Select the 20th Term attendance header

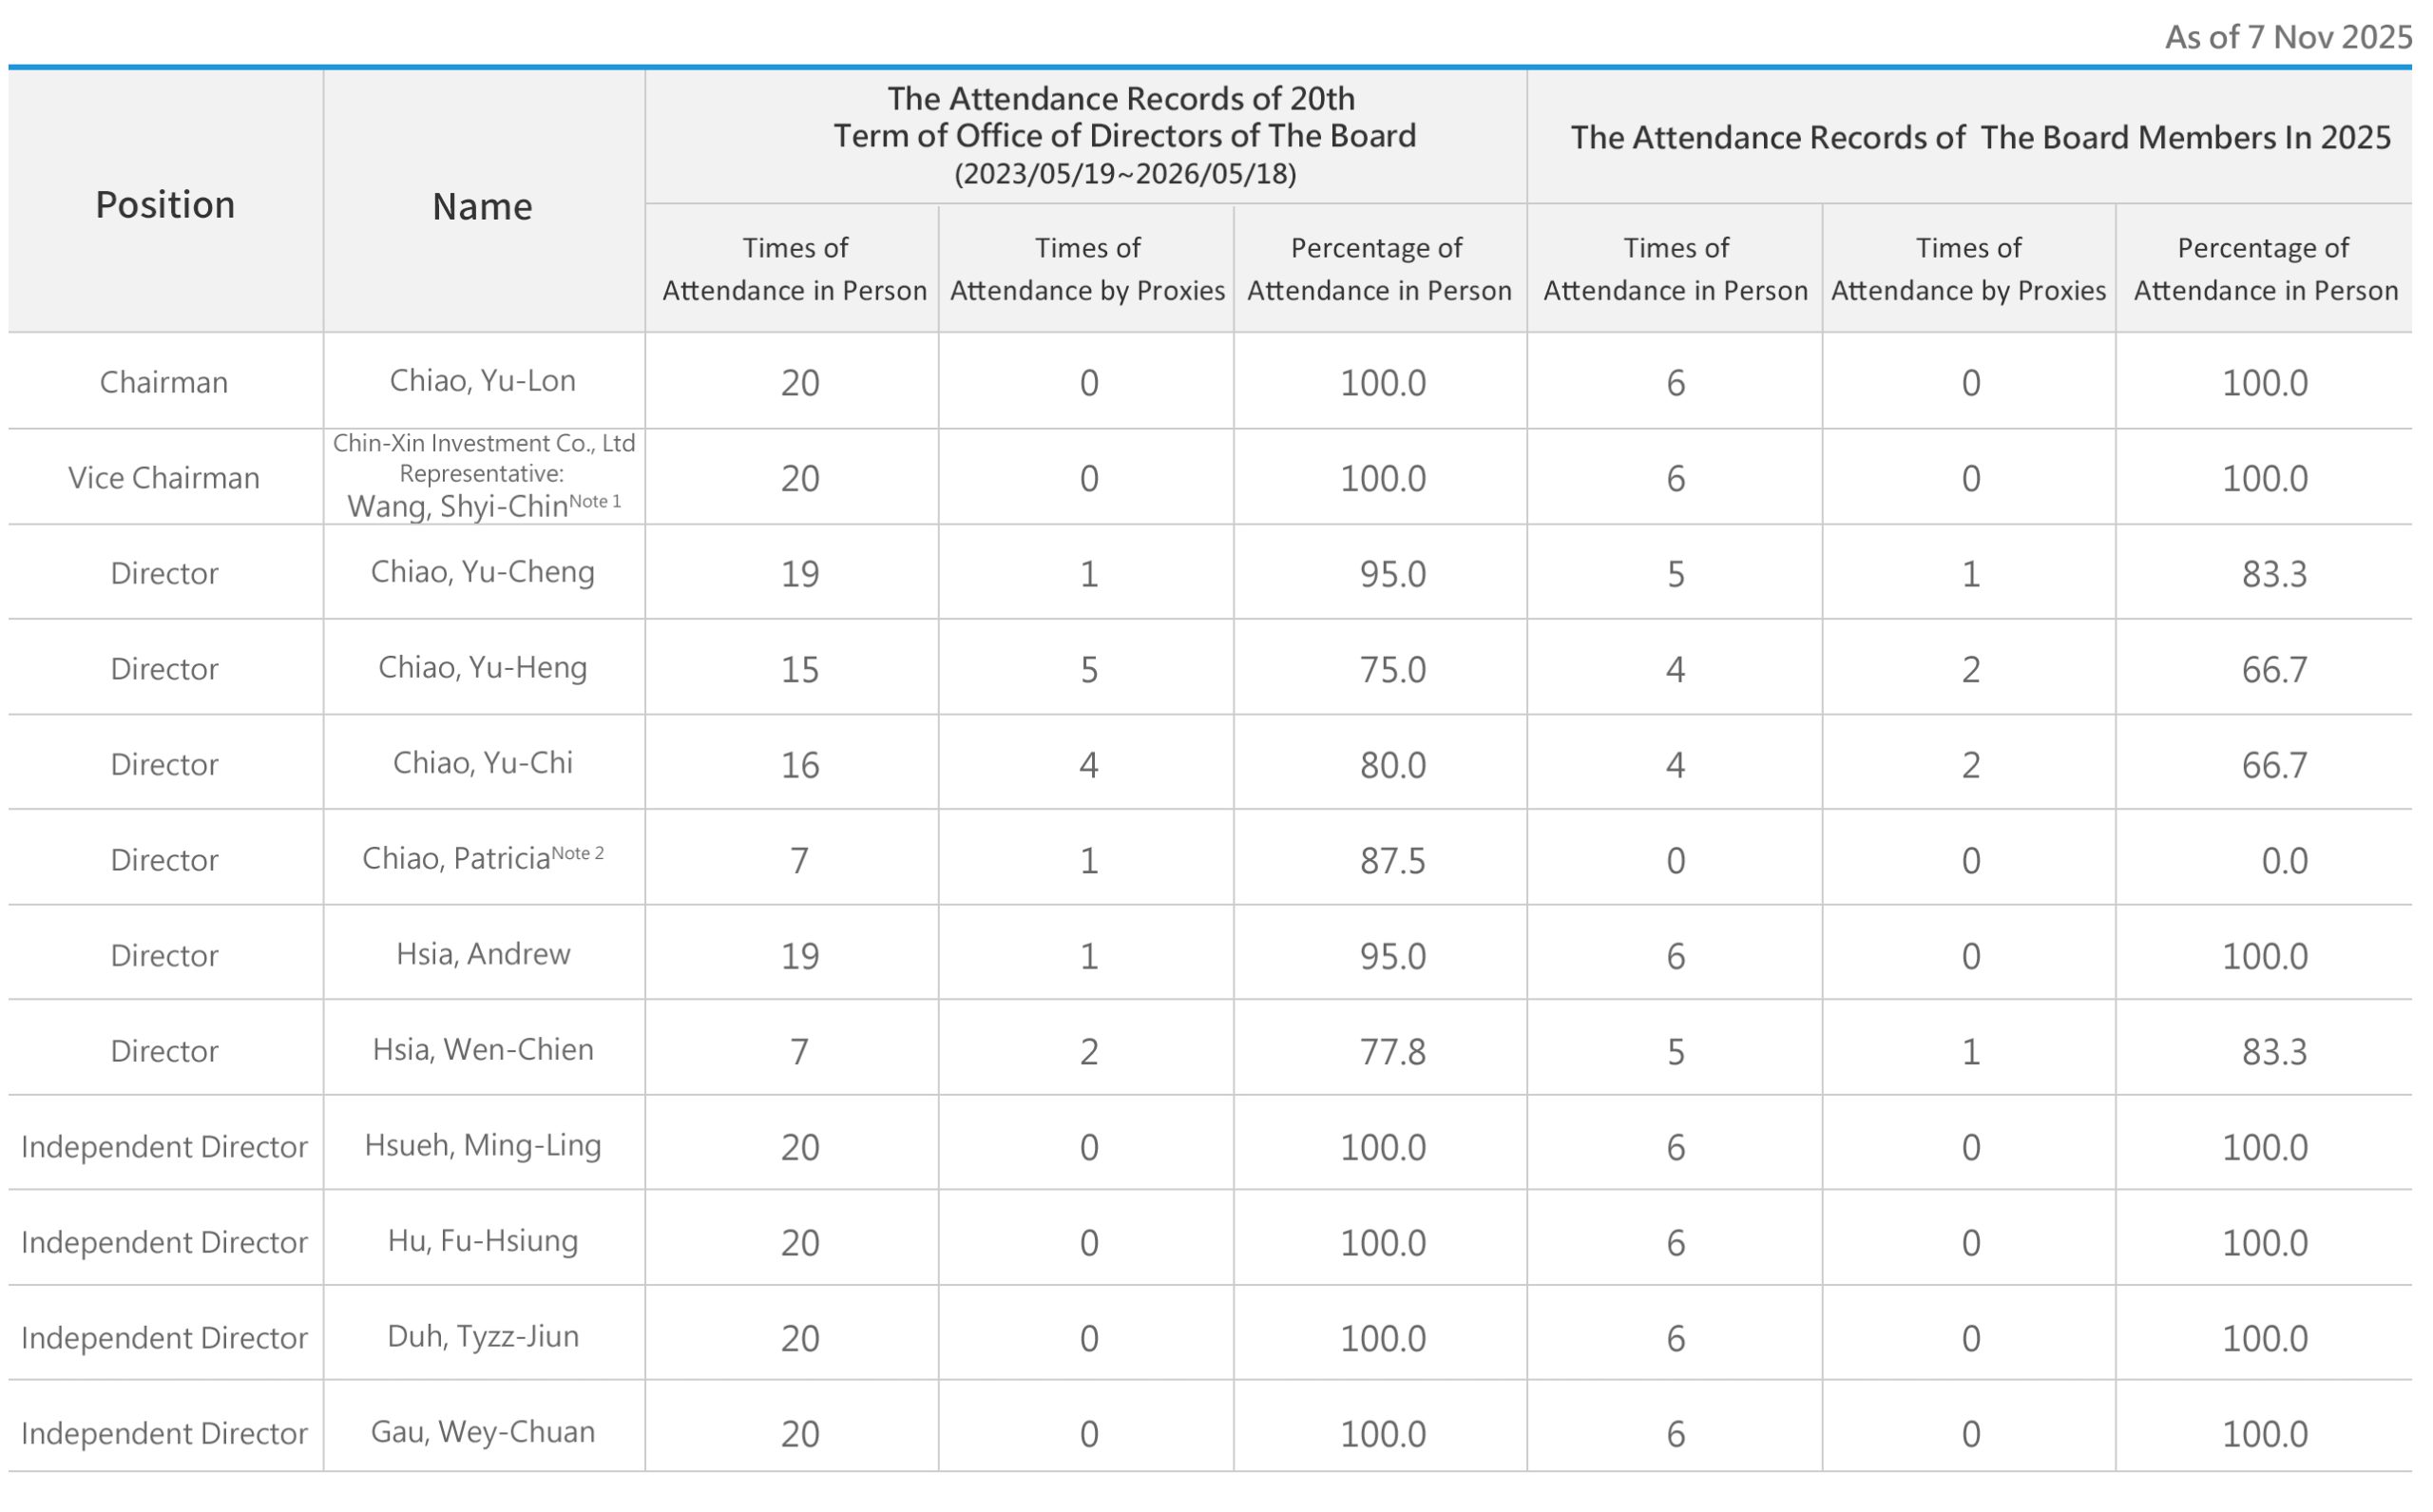click(x=1124, y=135)
